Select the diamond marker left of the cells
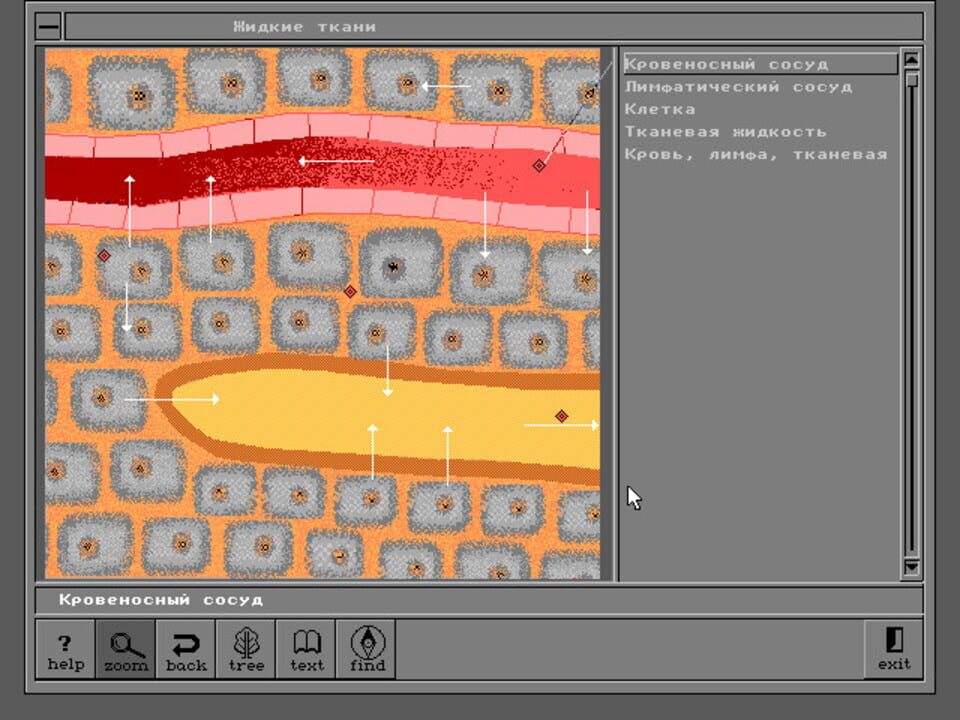Screen dimensions: 960x720 [104, 254]
